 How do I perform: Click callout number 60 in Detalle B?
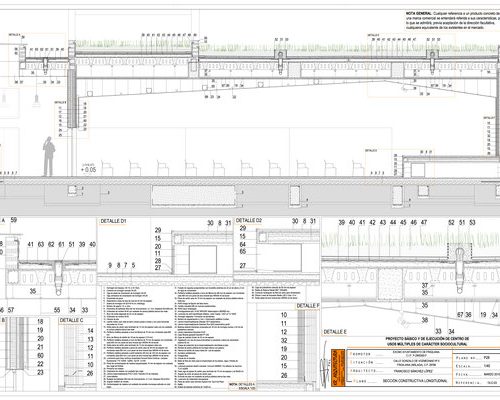40,355
